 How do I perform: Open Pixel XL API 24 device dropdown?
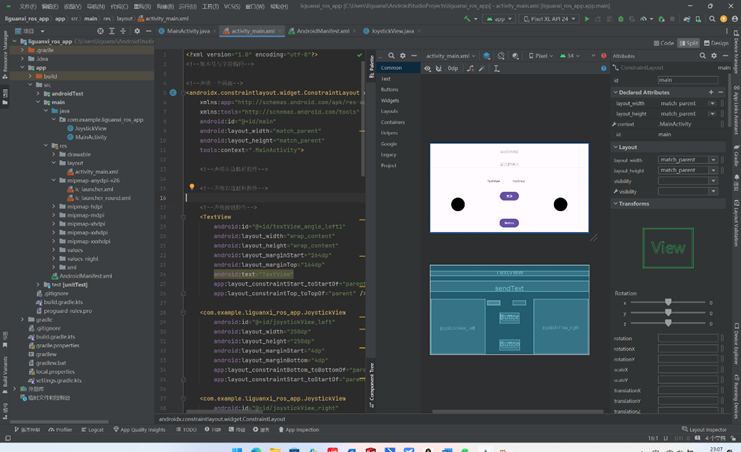[550, 19]
